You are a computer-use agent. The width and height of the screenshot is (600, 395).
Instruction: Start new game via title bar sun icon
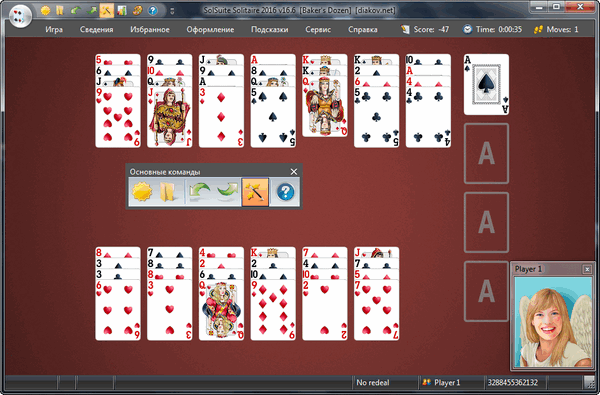coord(46,10)
